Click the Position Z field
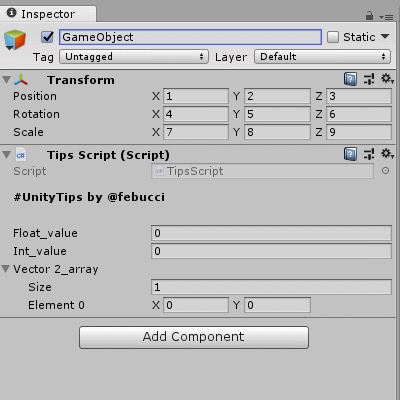The width and height of the screenshot is (400, 400). click(x=359, y=96)
